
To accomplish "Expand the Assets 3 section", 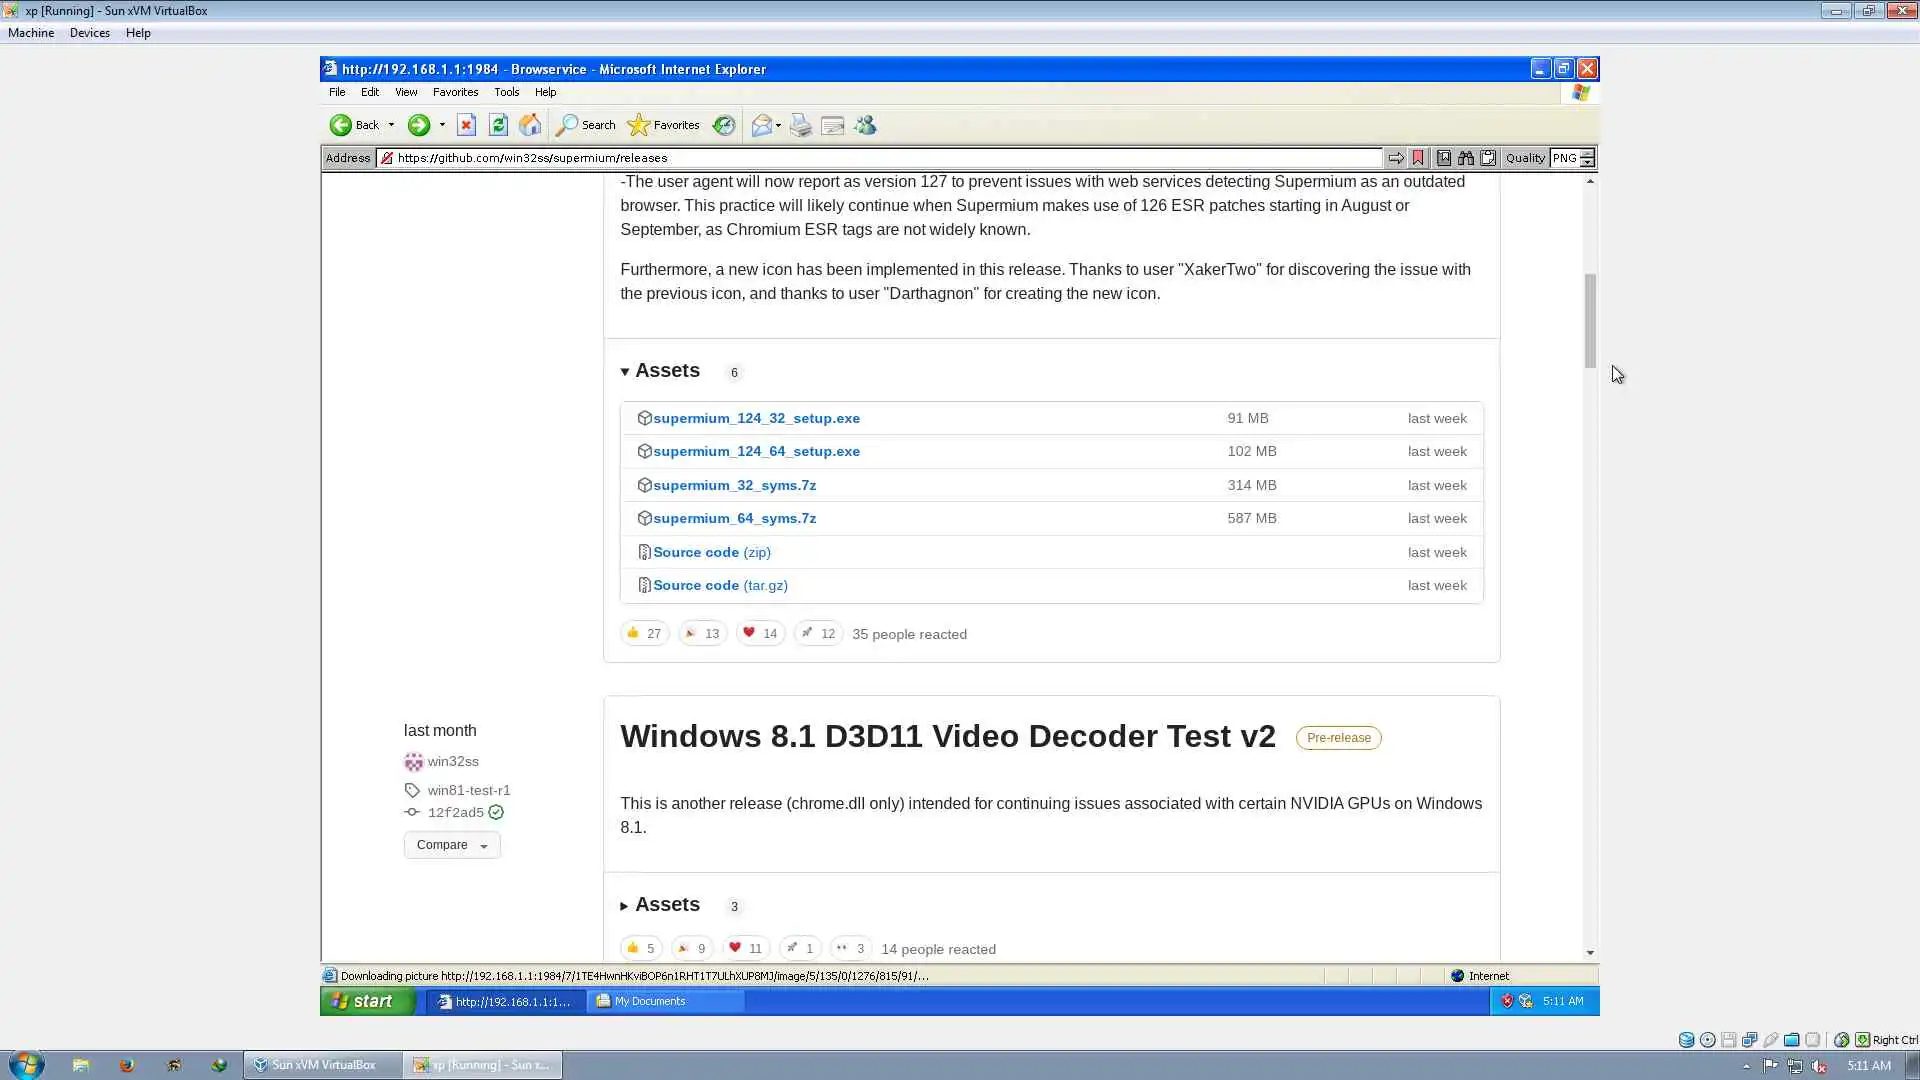I will 666,905.
